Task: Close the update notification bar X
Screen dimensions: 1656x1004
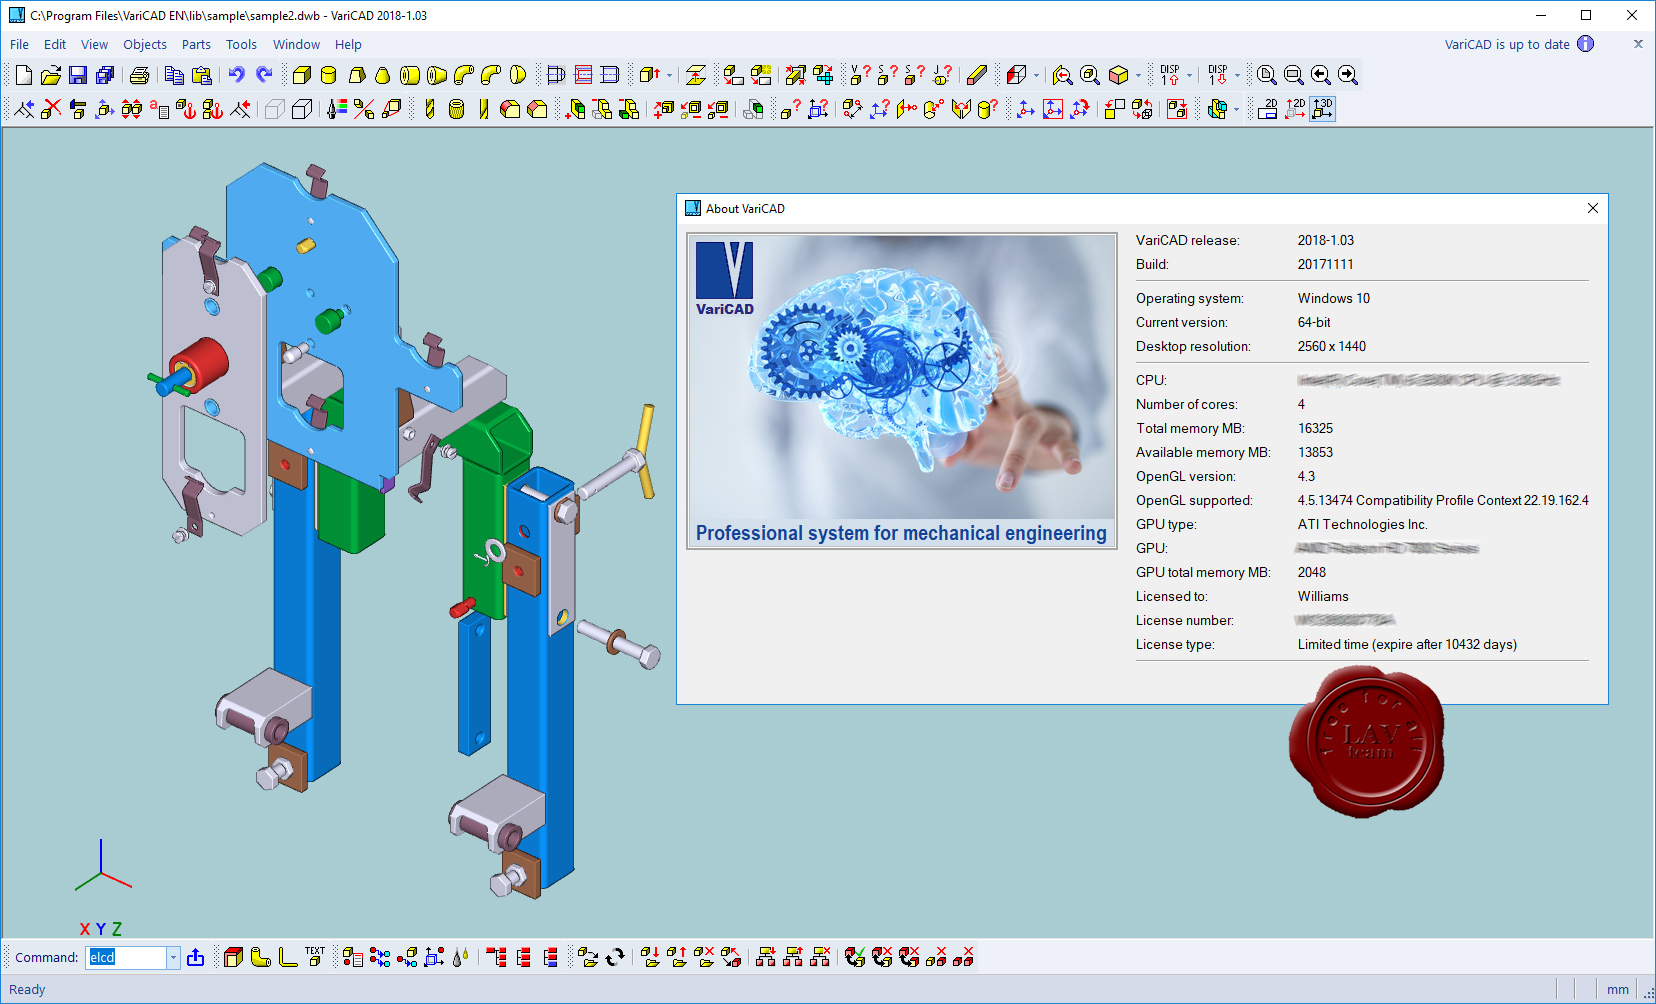Action: coord(1638,44)
